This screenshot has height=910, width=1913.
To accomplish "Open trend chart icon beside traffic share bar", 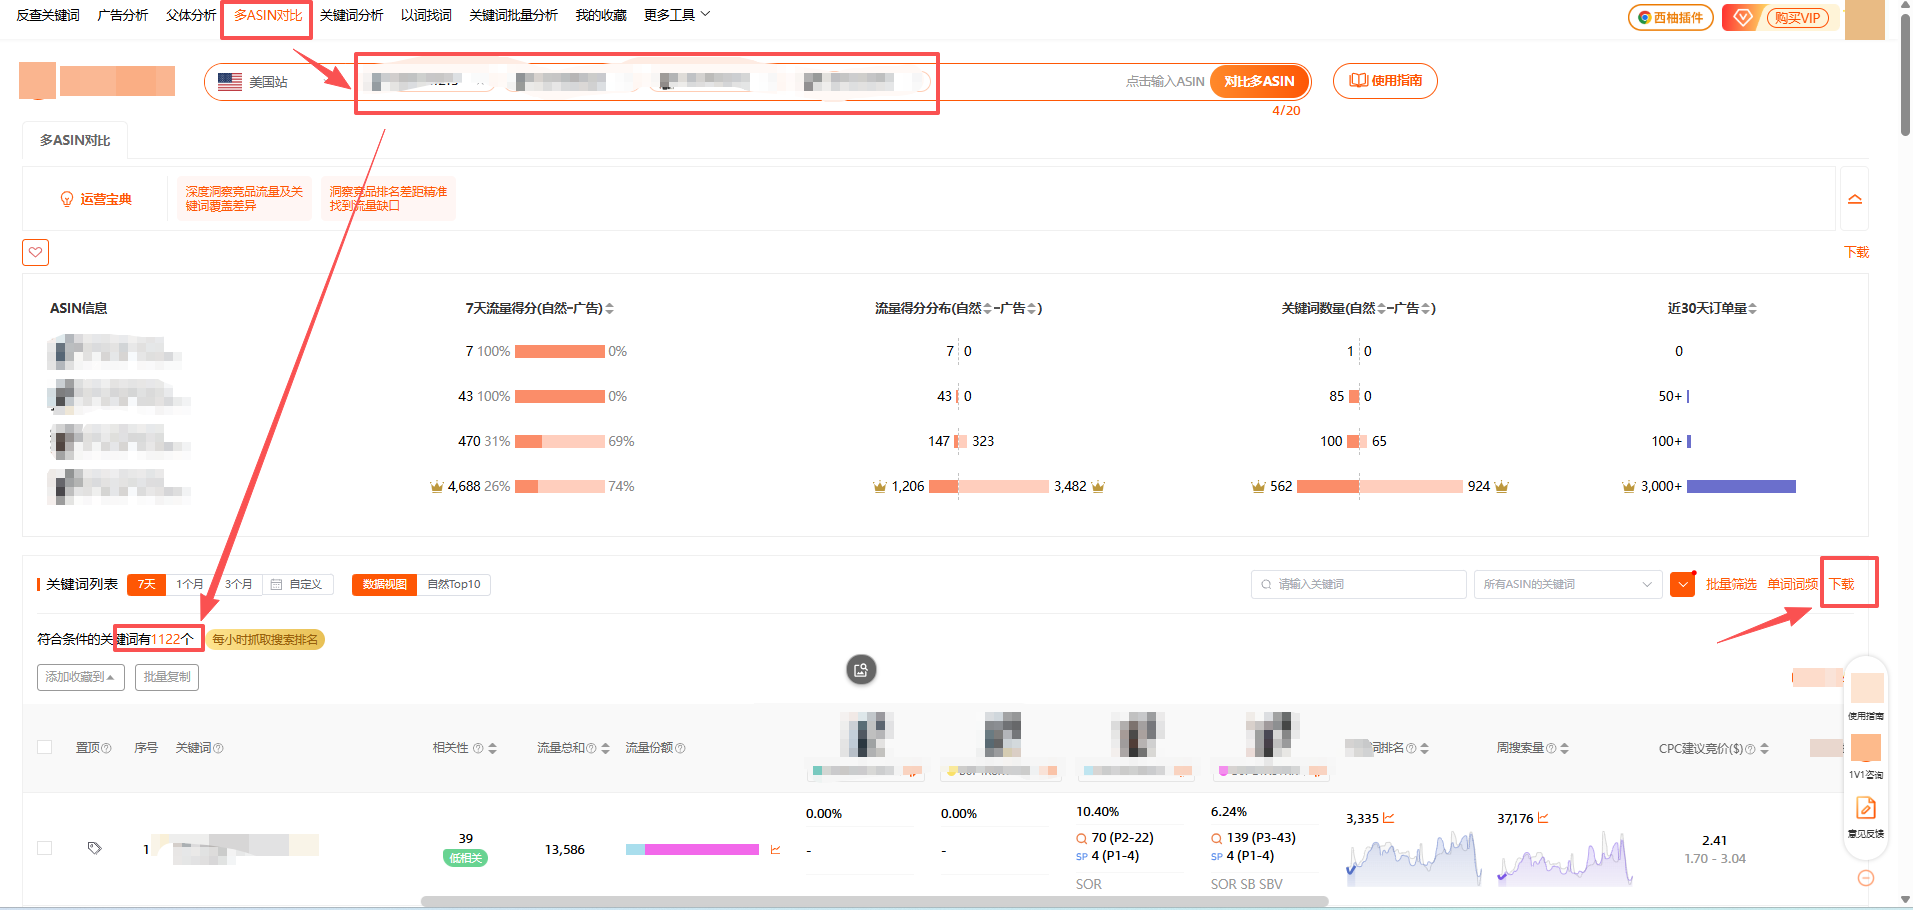I will click(x=775, y=850).
